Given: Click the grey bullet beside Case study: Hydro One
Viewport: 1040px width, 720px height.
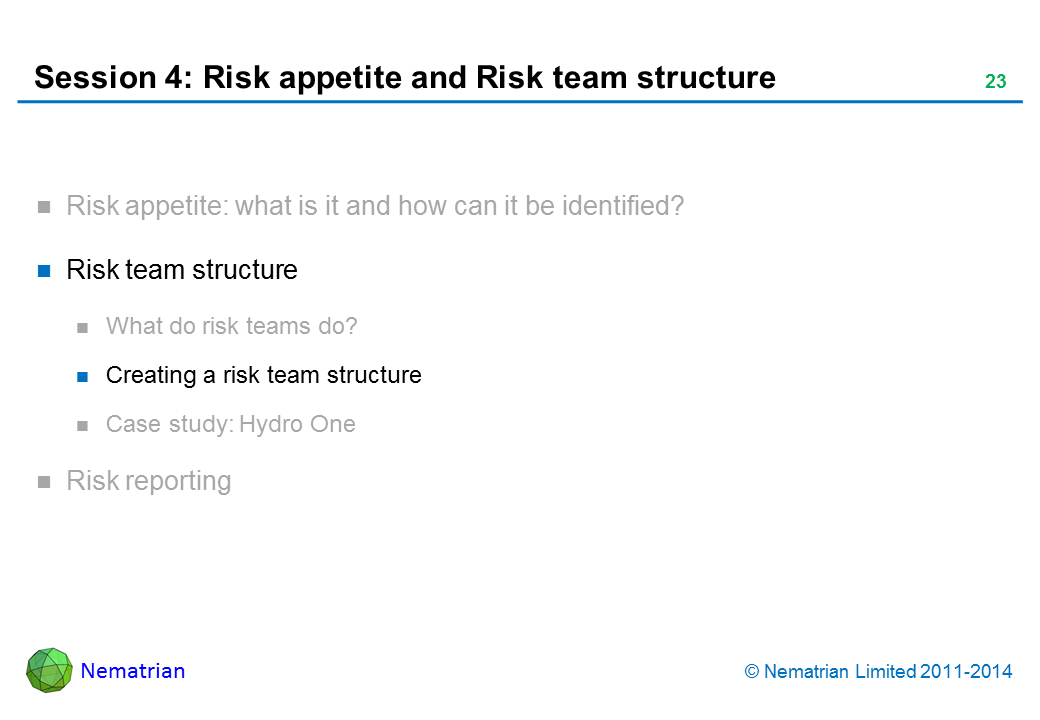Looking at the screenshot, I should 84,425.
